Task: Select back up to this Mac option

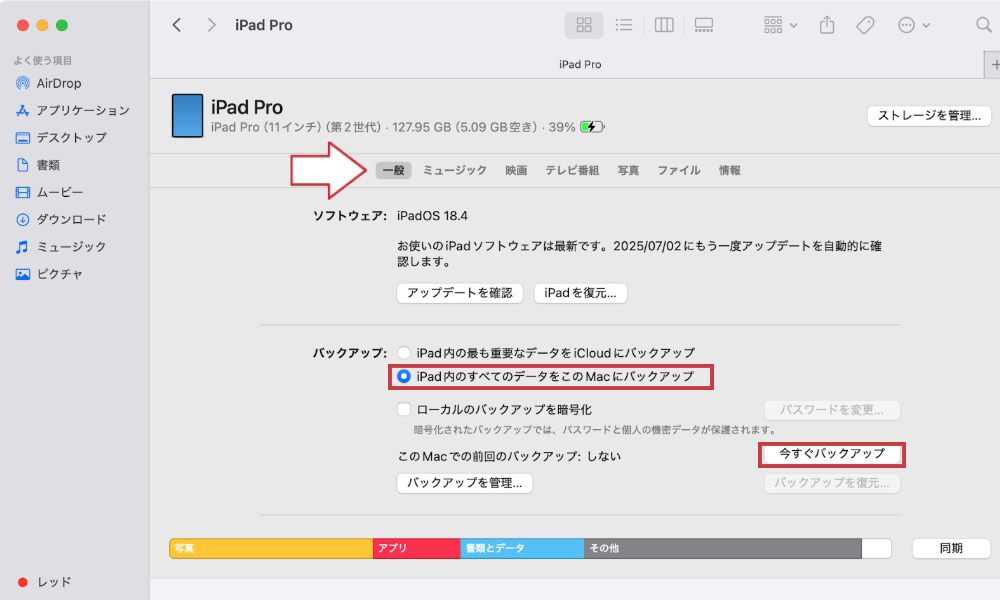Action: 404,376
